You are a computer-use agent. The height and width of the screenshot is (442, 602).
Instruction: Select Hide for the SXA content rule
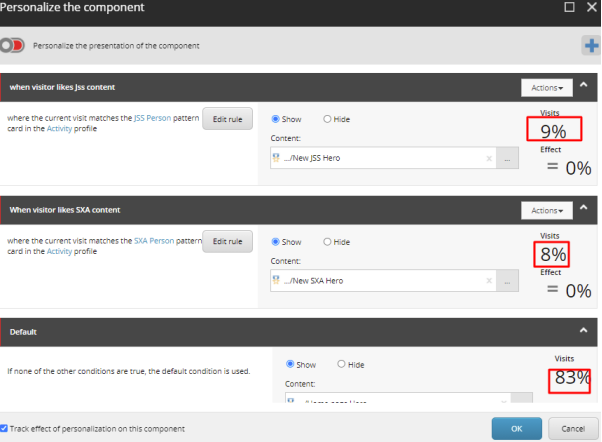(325, 241)
